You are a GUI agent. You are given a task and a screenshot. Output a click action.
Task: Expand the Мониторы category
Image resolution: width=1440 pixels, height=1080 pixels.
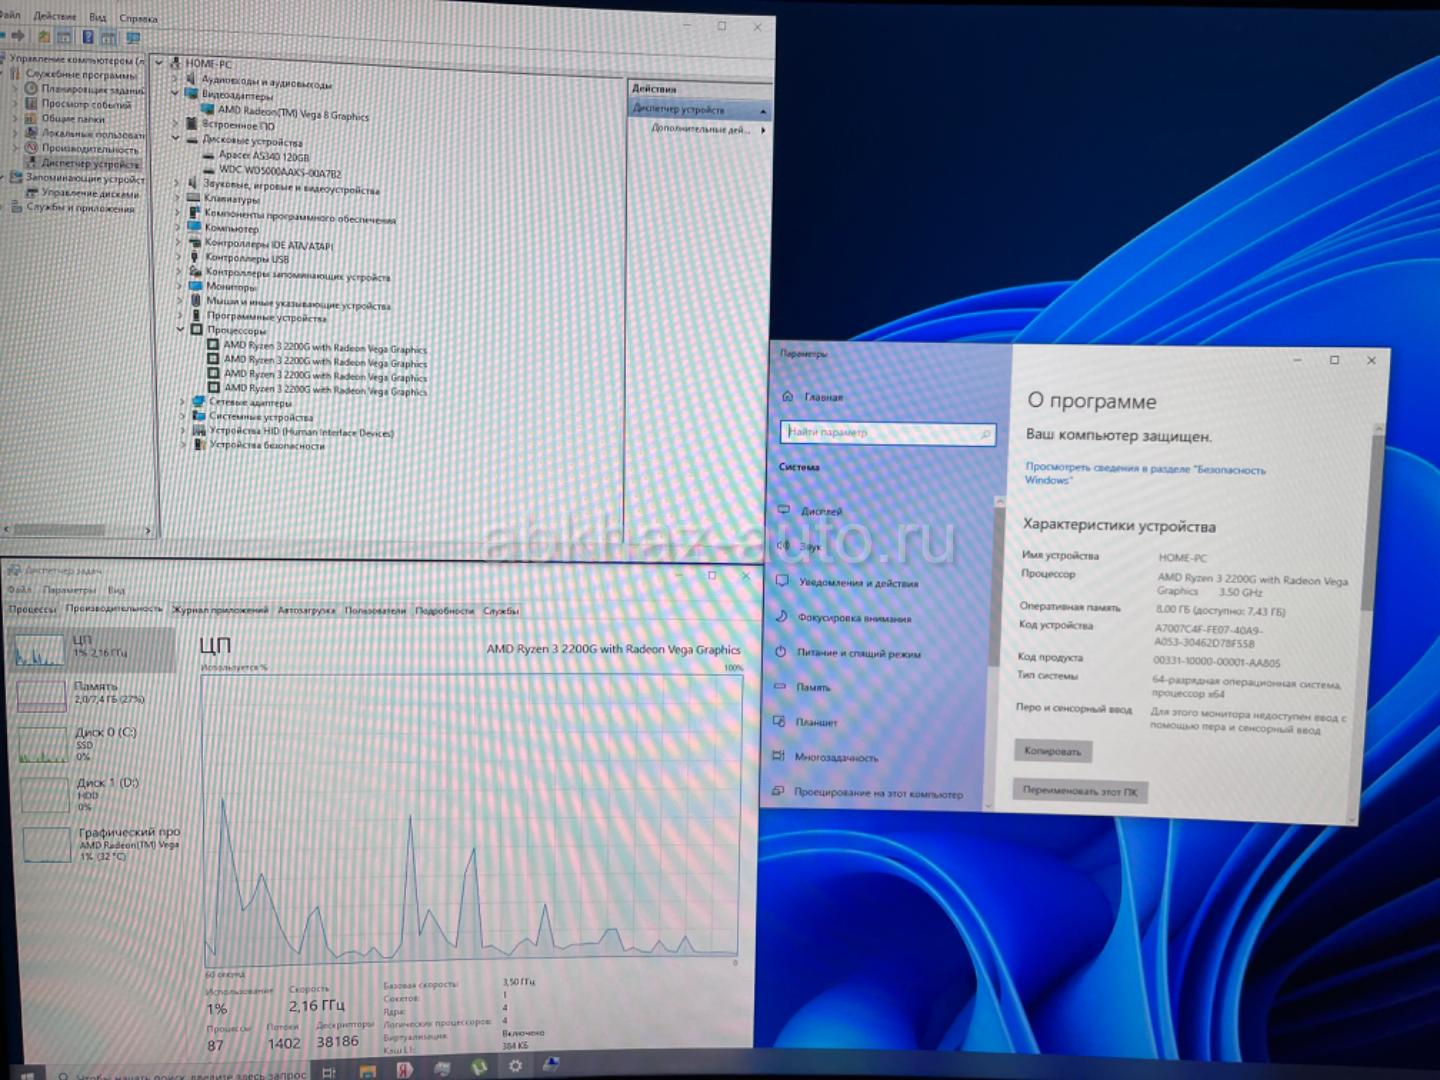click(180, 286)
